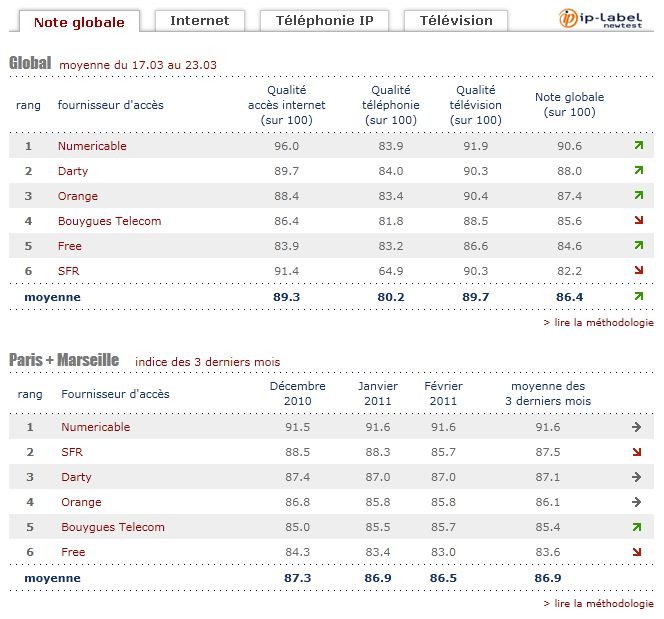
Task: Click Darty provider link in Global table
Action: coord(73,171)
